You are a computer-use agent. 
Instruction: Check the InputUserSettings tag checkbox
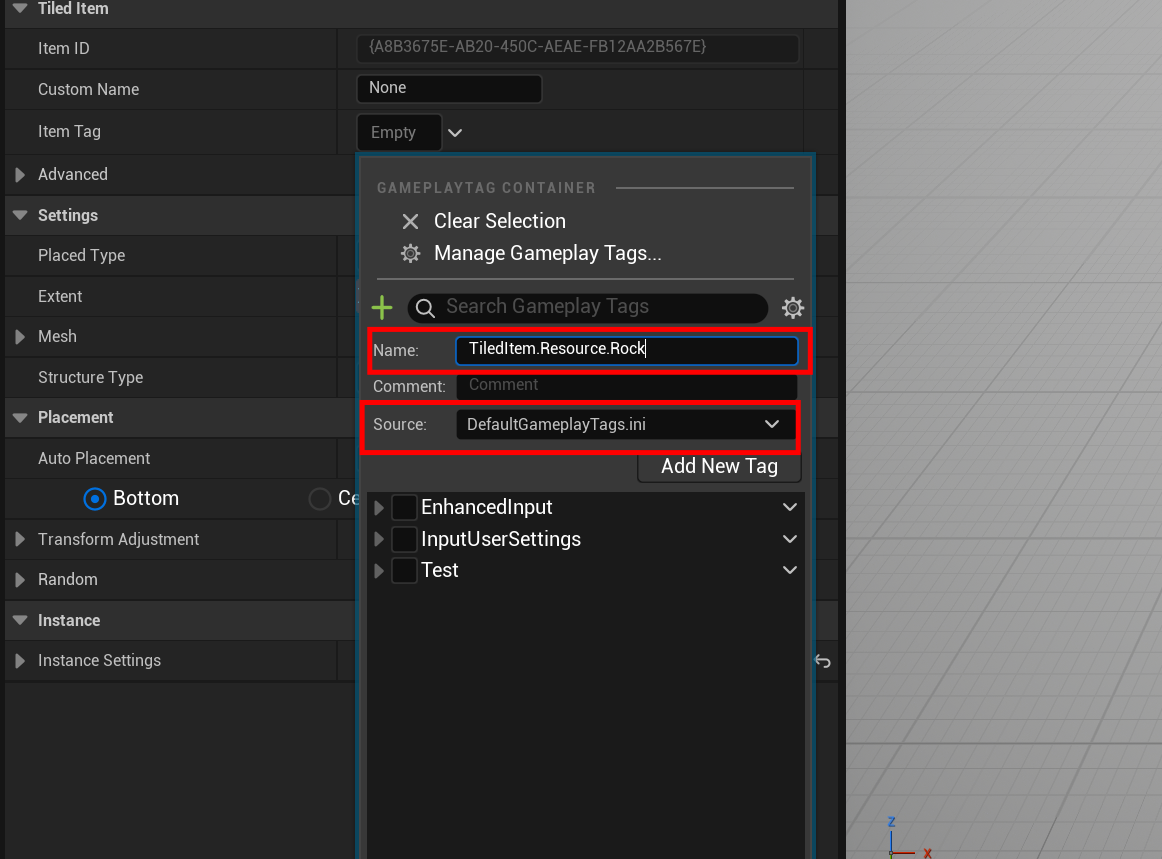(x=404, y=540)
